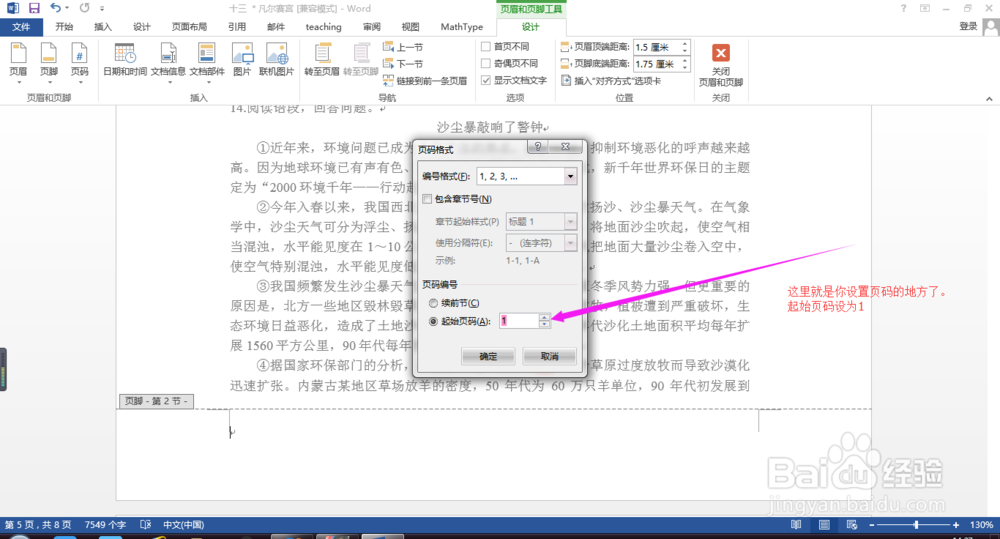The width and height of the screenshot is (1000, 539).
Task: Click the 取消 cancel button
Action: click(549, 356)
